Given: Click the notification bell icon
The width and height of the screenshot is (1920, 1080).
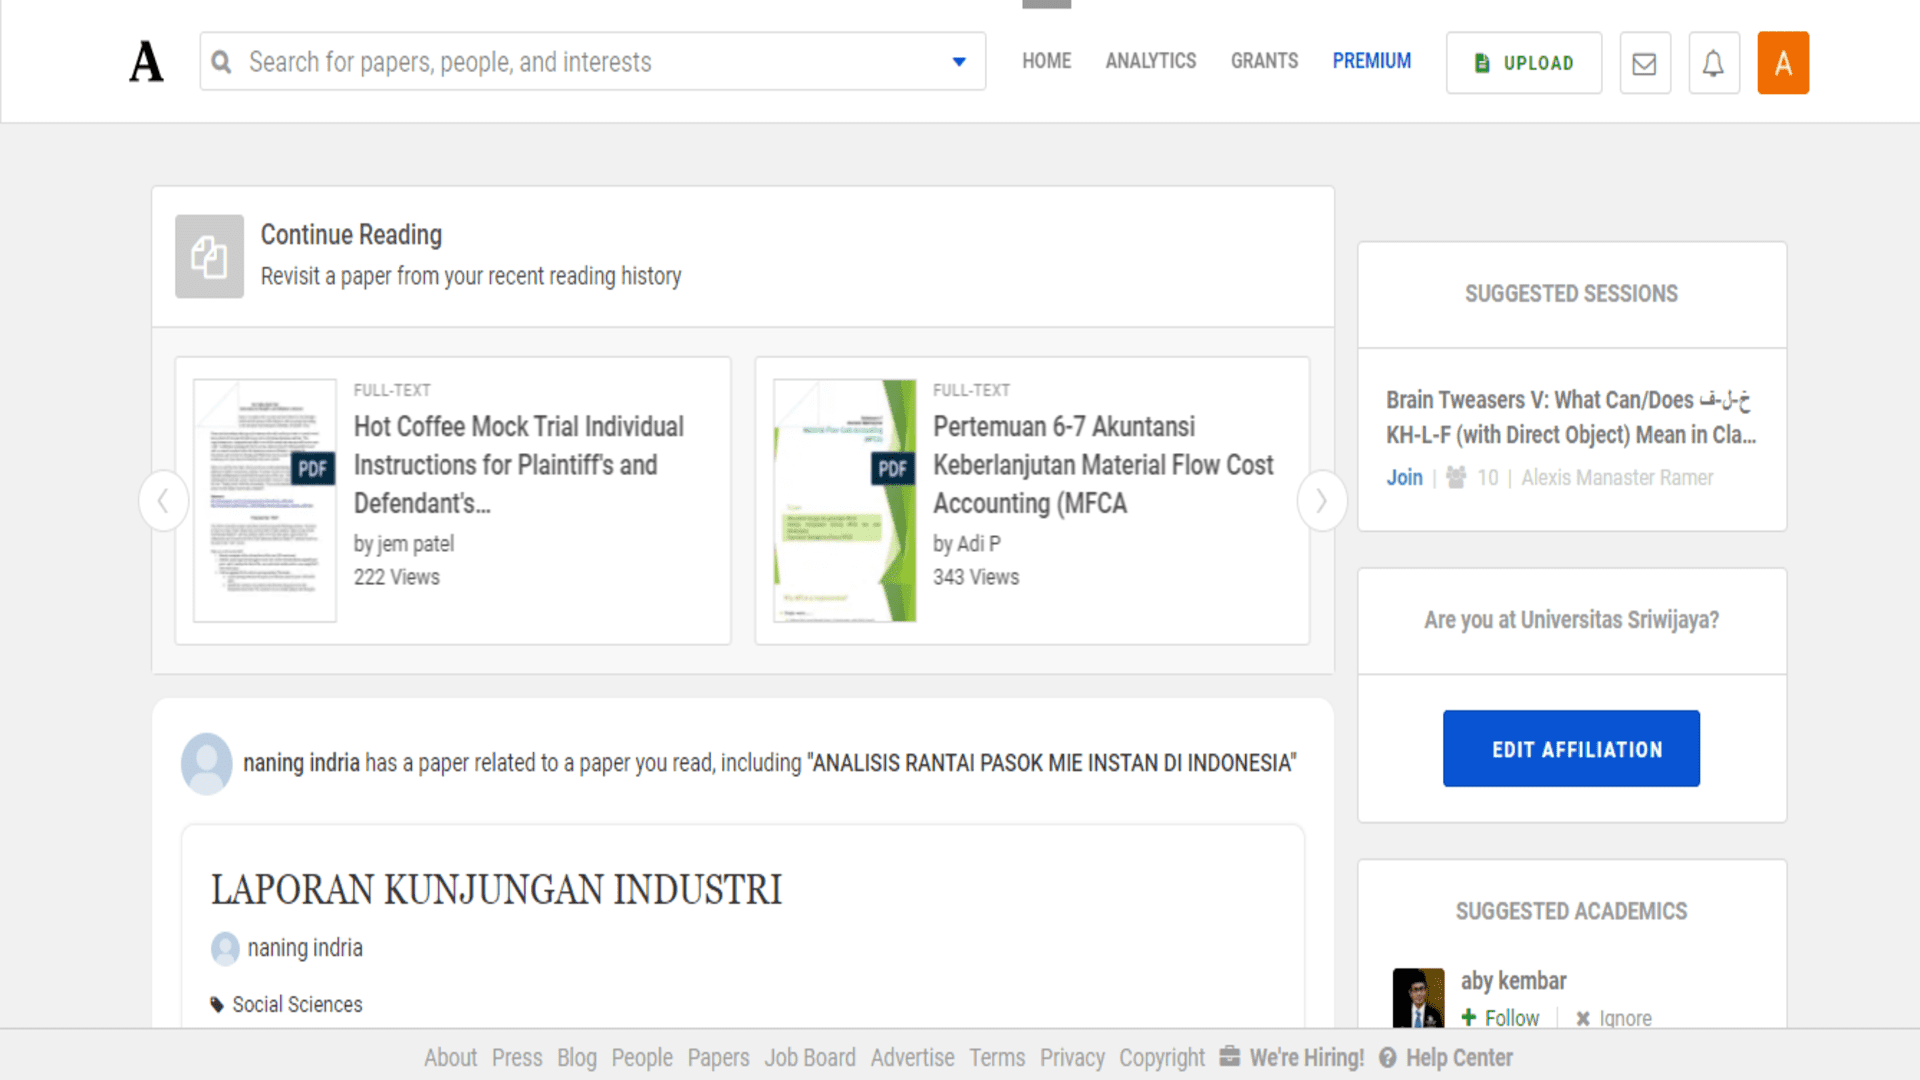Looking at the screenshot, I should coord(1713,62).
